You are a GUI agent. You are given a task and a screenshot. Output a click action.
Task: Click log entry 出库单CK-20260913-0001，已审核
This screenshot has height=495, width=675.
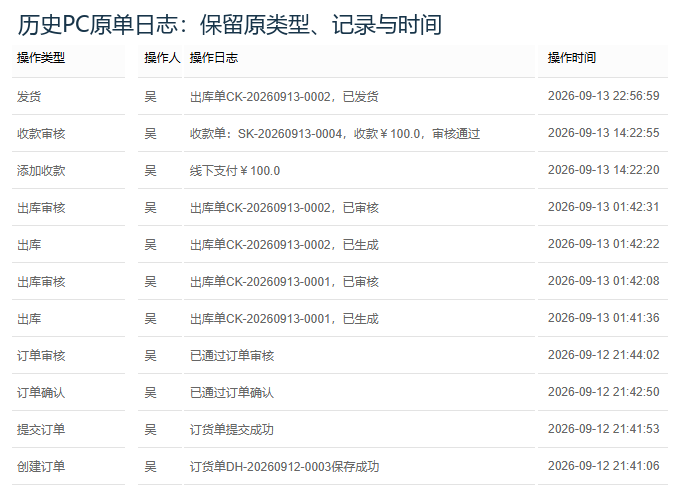coord(284,282)
